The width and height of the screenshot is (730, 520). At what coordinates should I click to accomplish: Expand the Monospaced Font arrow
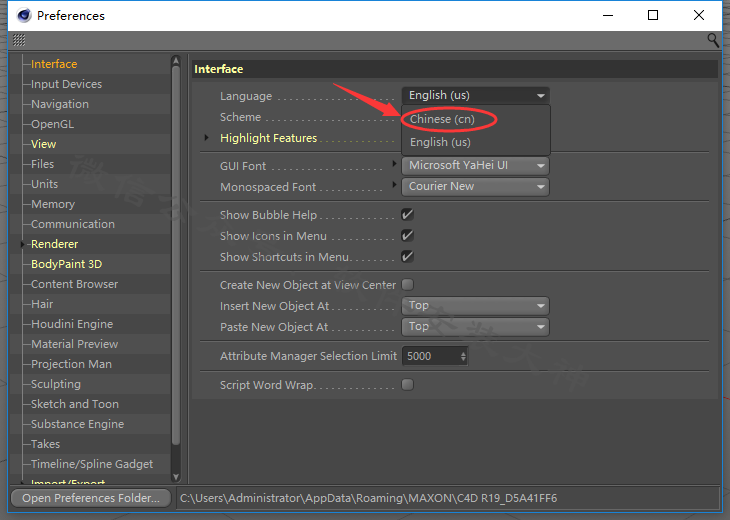click(x=394, y=184)
